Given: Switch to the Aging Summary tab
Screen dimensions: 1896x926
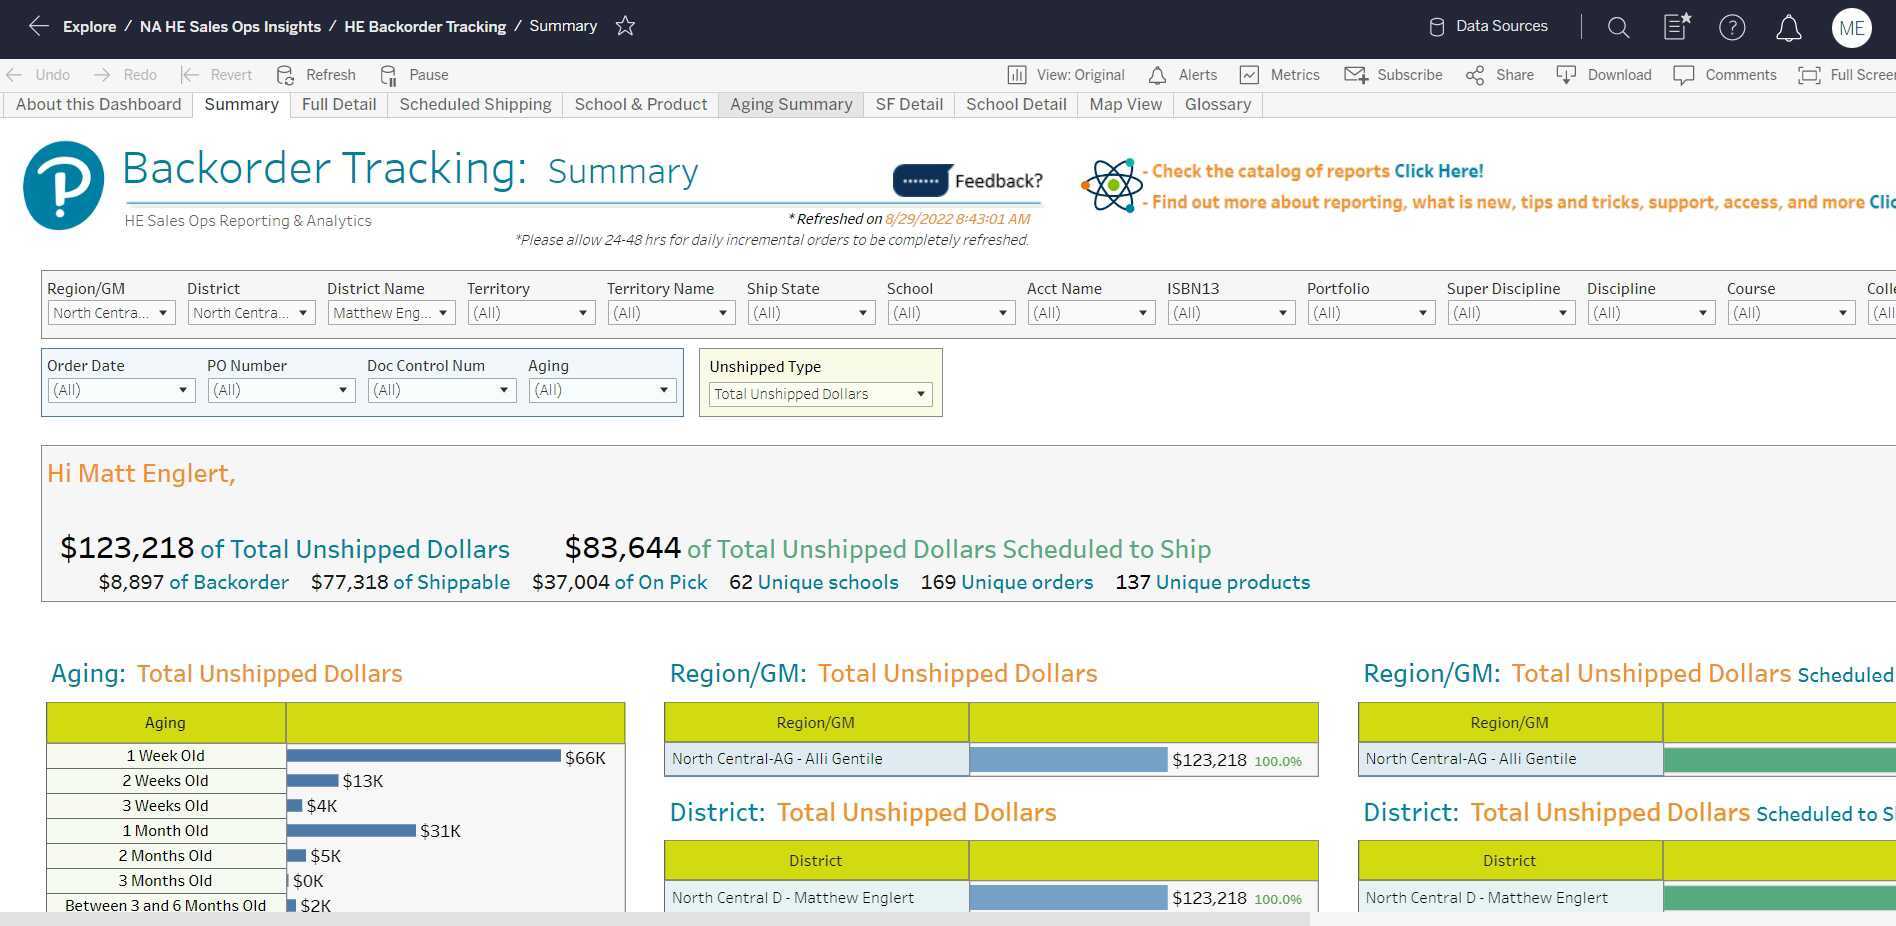Looking at the screenshot, I should coord(790,104).
